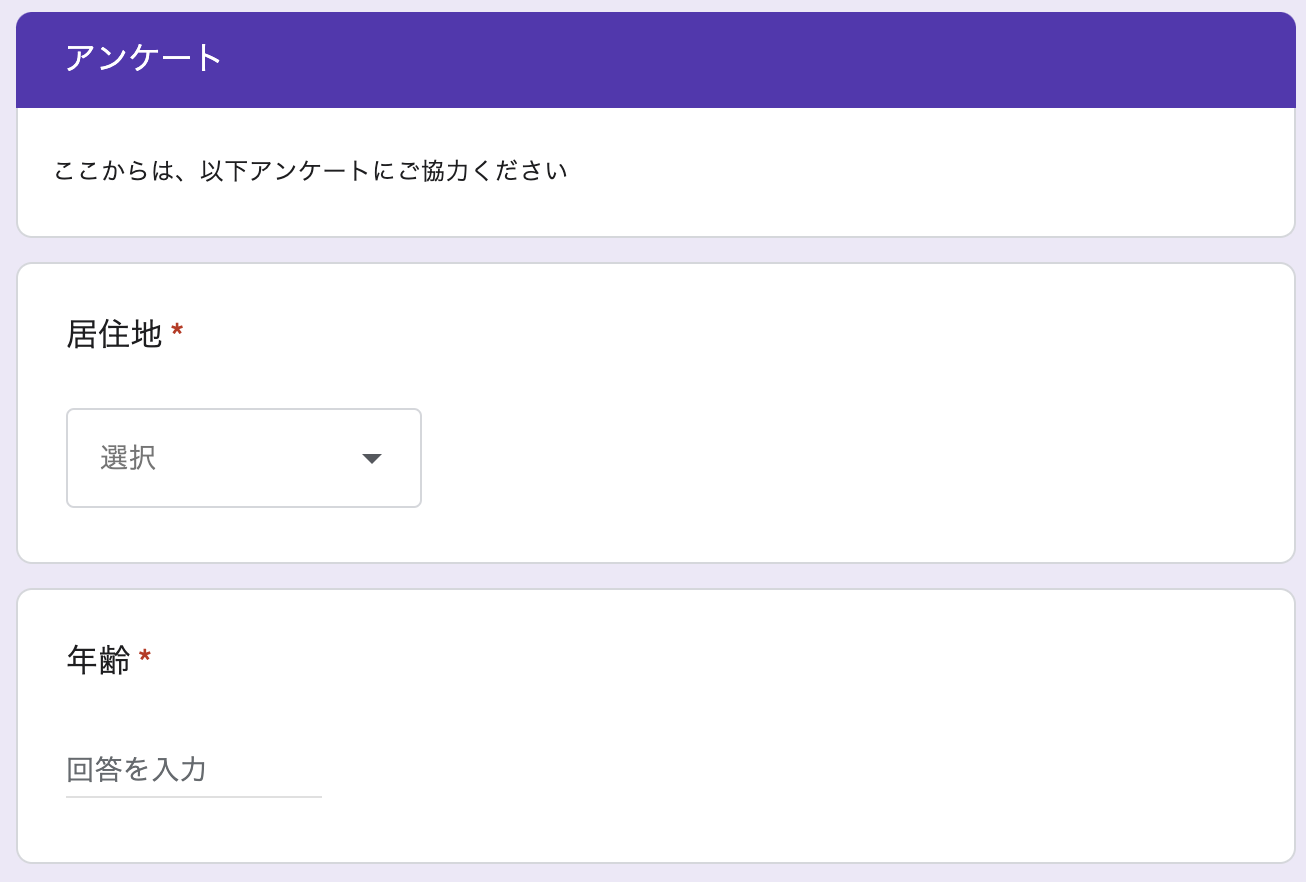Screen dimensions: 1306x882
Task: Click the 居住地 question label
Action: click(x=114, y=334)
